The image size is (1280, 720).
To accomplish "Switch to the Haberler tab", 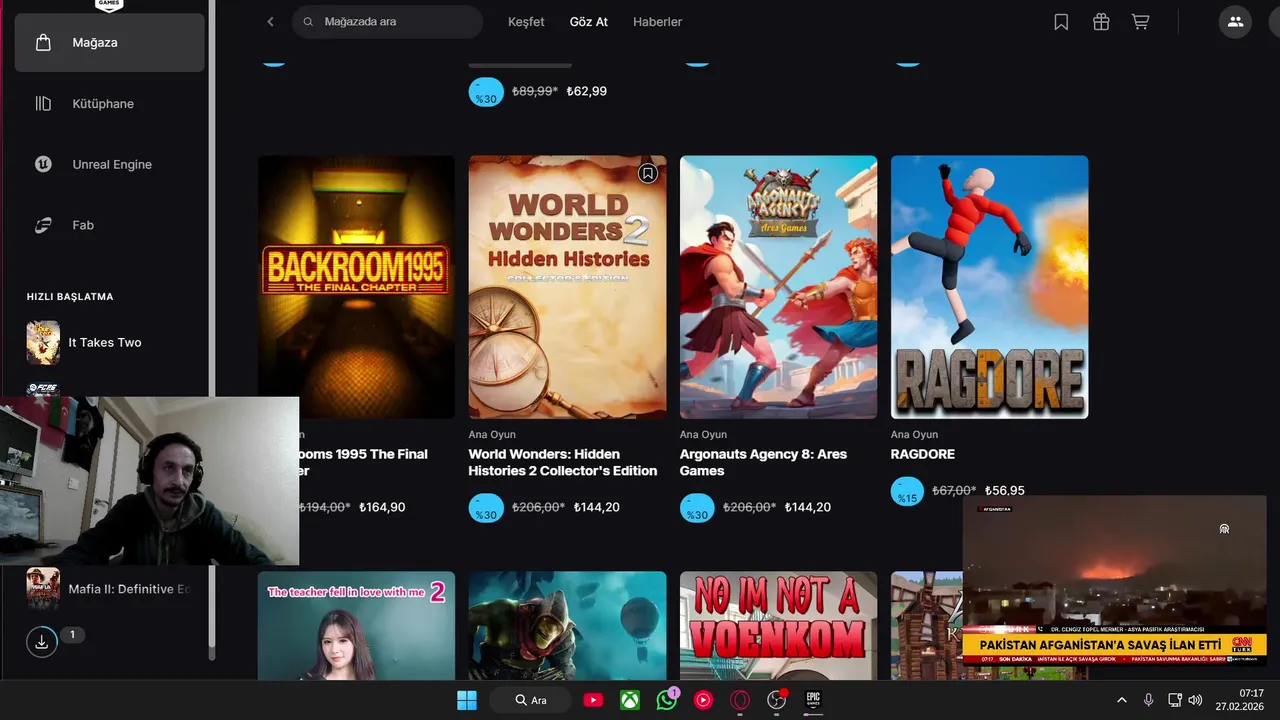I will point(657,22).
